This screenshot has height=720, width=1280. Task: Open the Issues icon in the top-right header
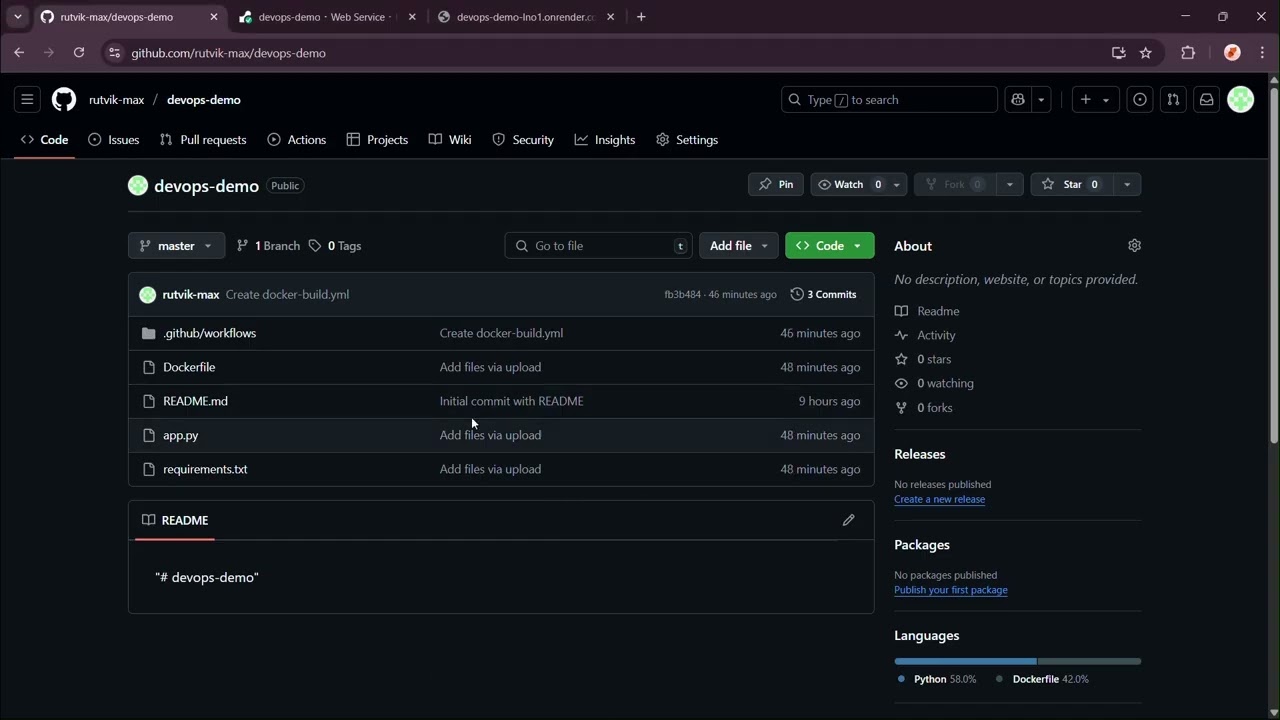pos(1140,100)
